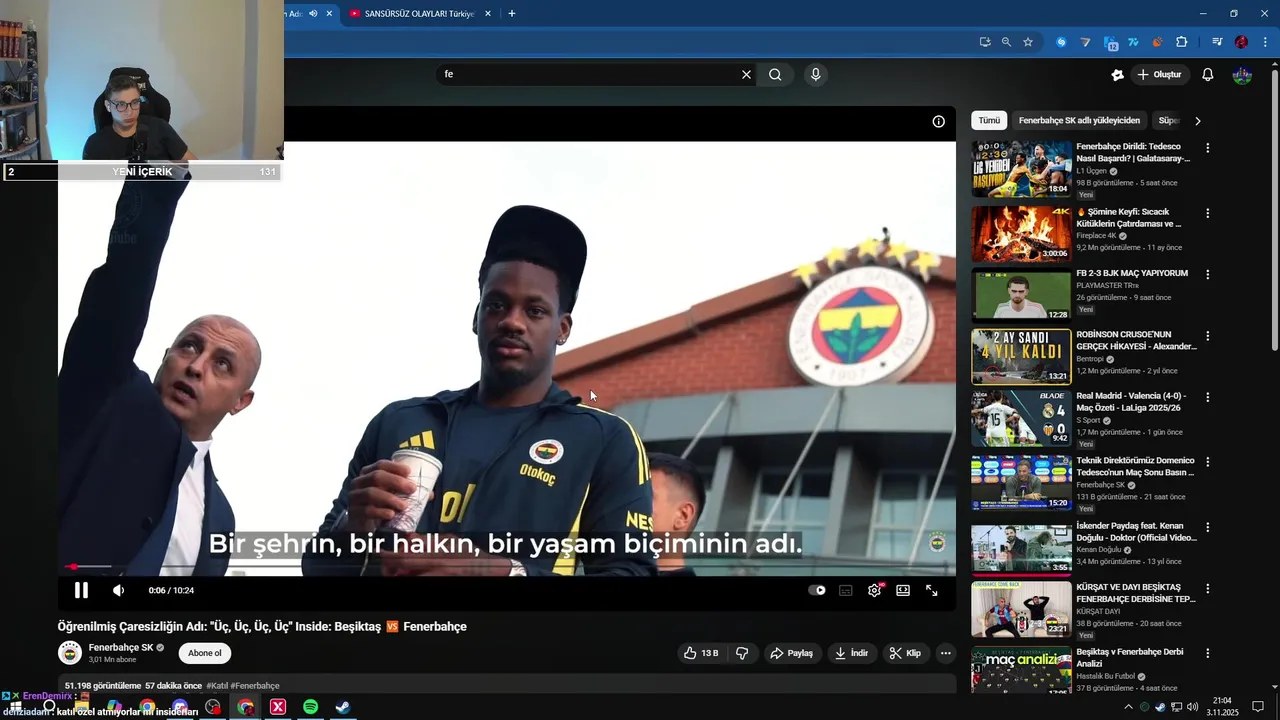
Task: Open the FB 2-3 BJK MAÇ YAPIYORUM title
Action: [1132, 273]
